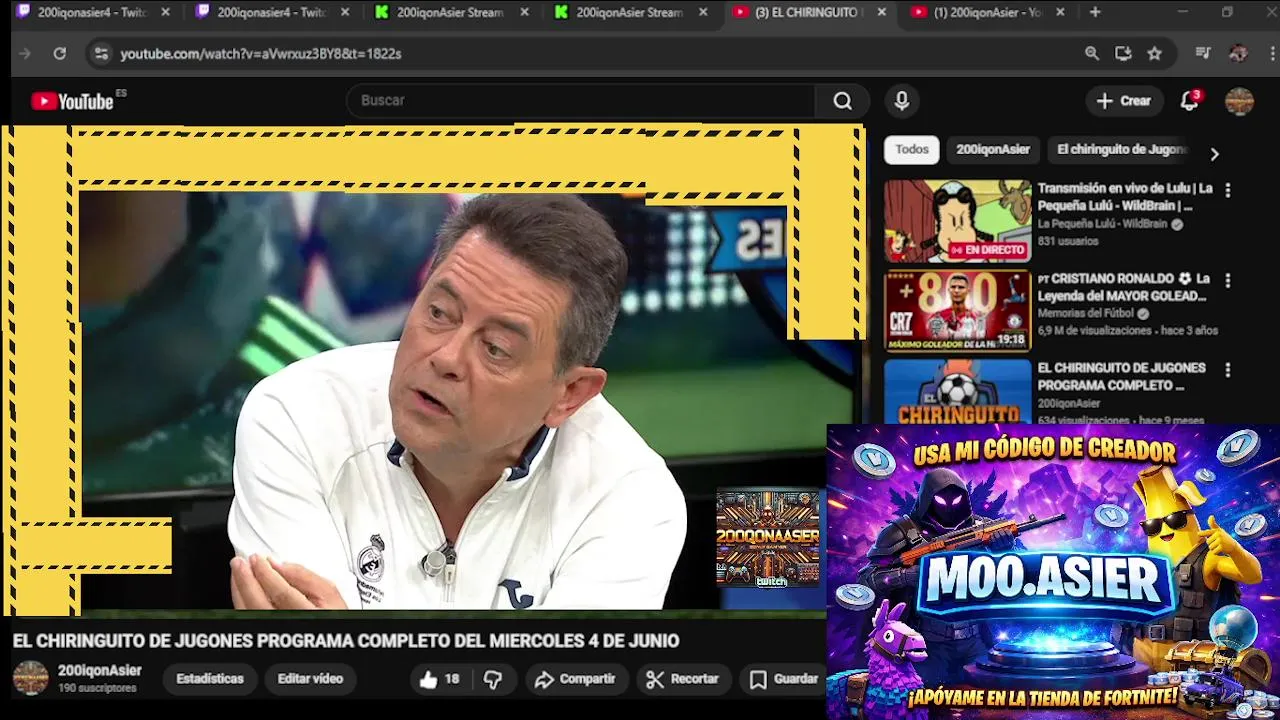Open the zoom magnifier in address bar
This screenshot has height=720, width=1280.
pos(1092,54)
